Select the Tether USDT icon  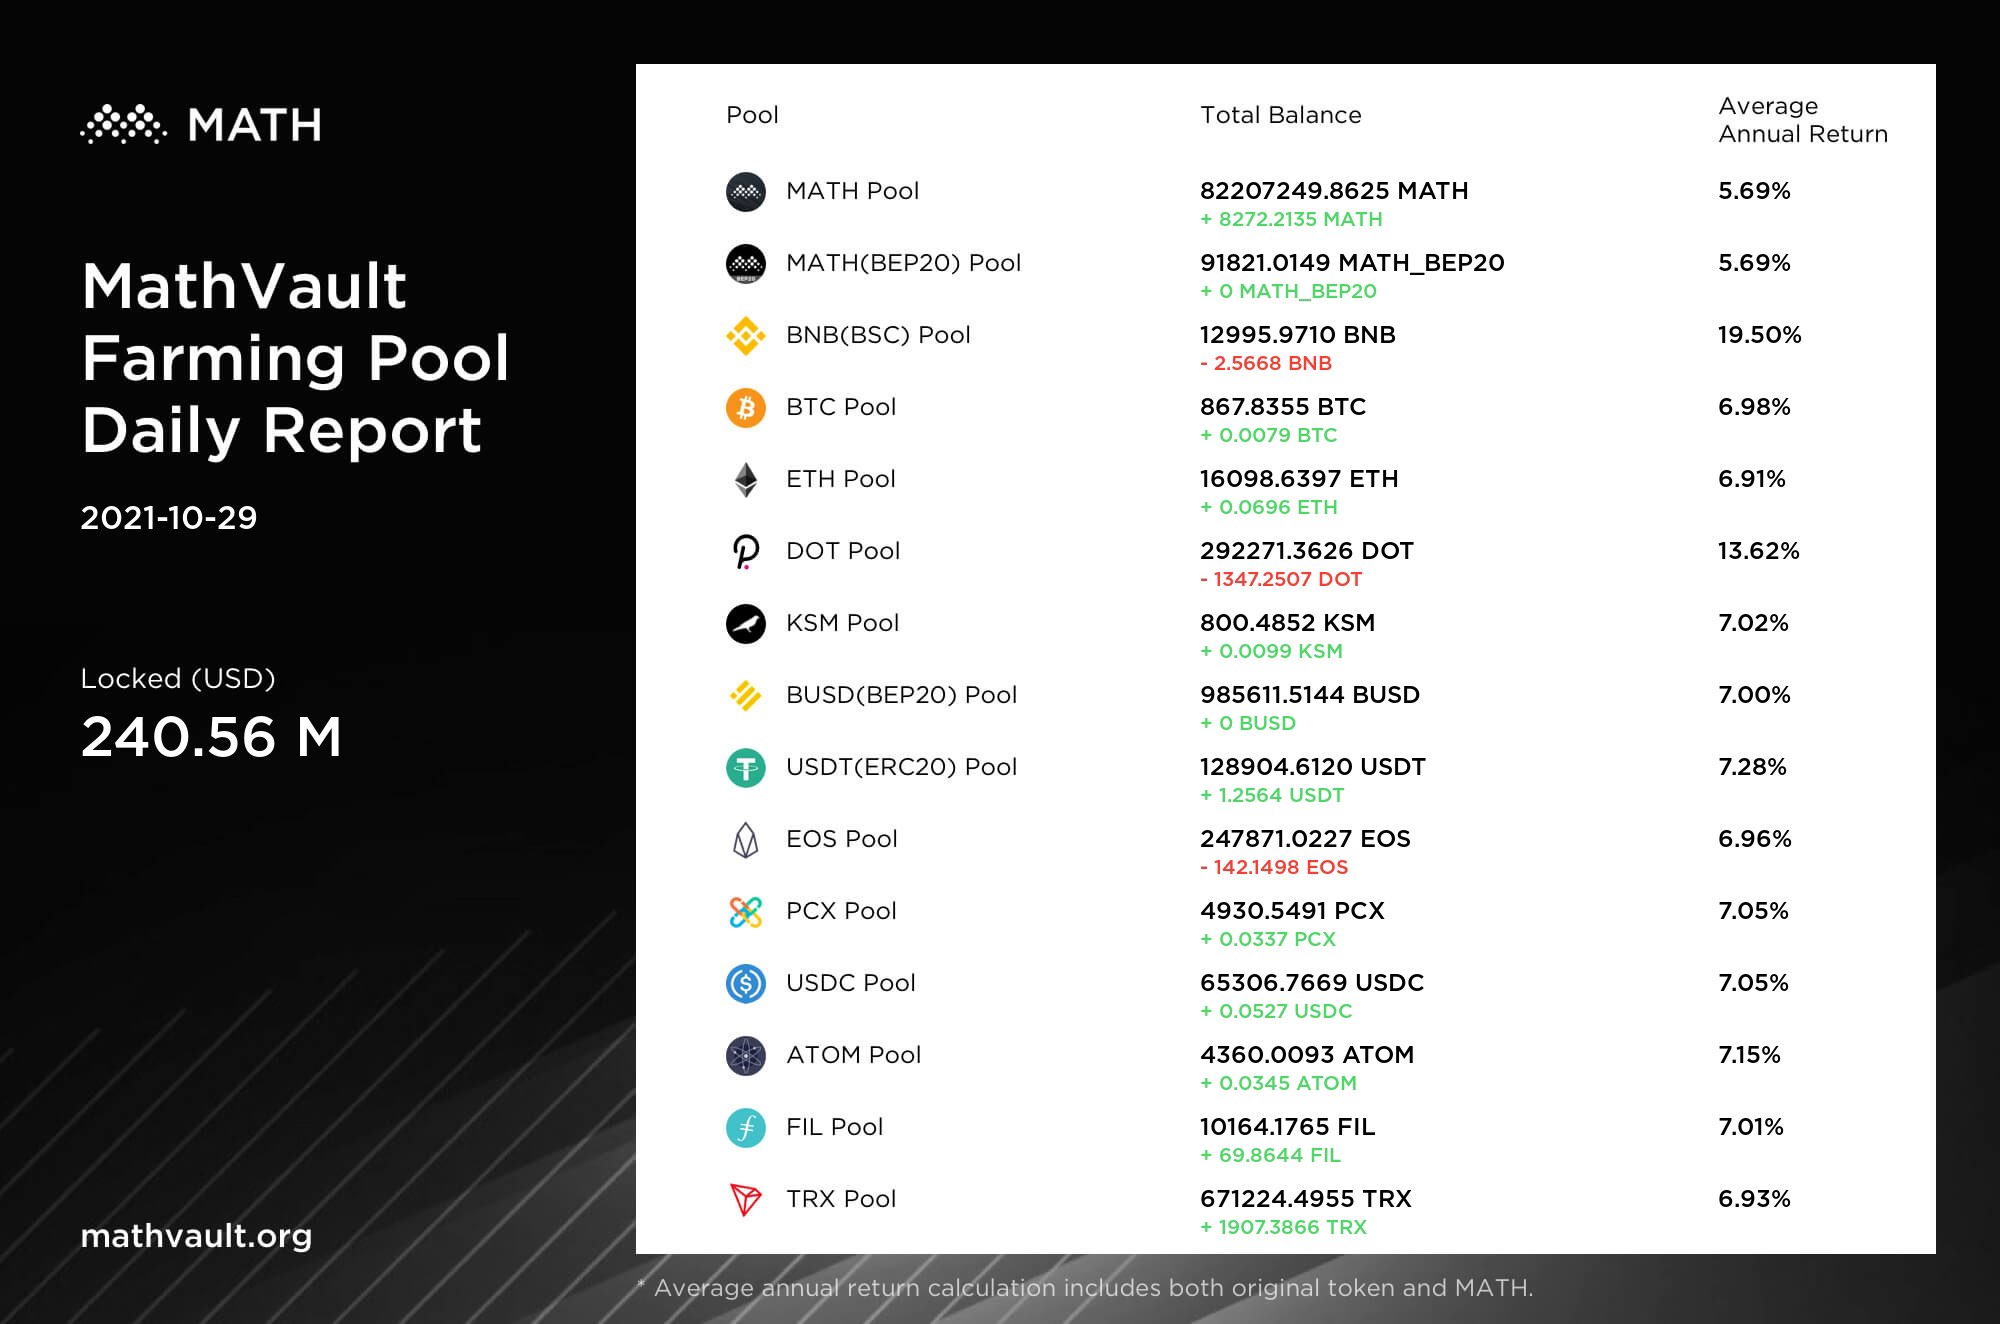point(745,768)
